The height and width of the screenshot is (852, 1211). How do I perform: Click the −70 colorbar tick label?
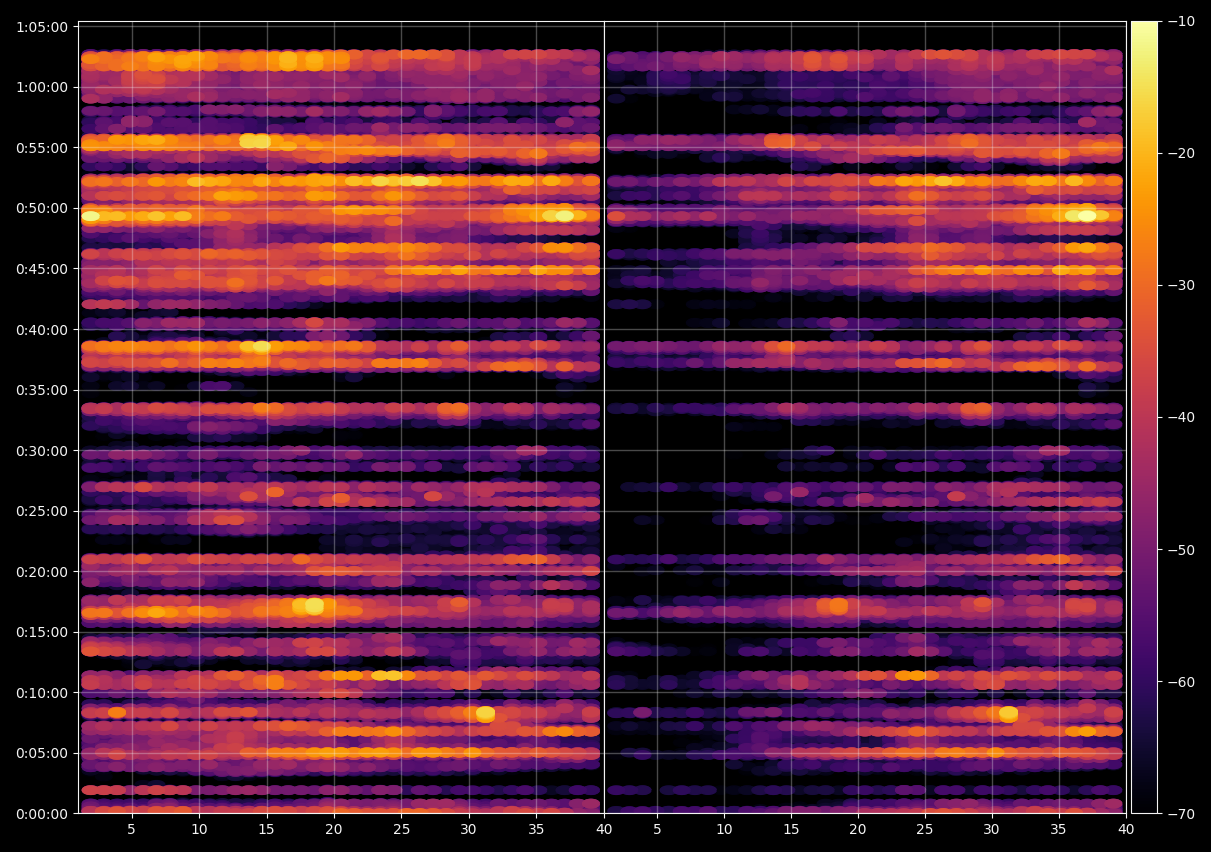(x=1181, y=814)
